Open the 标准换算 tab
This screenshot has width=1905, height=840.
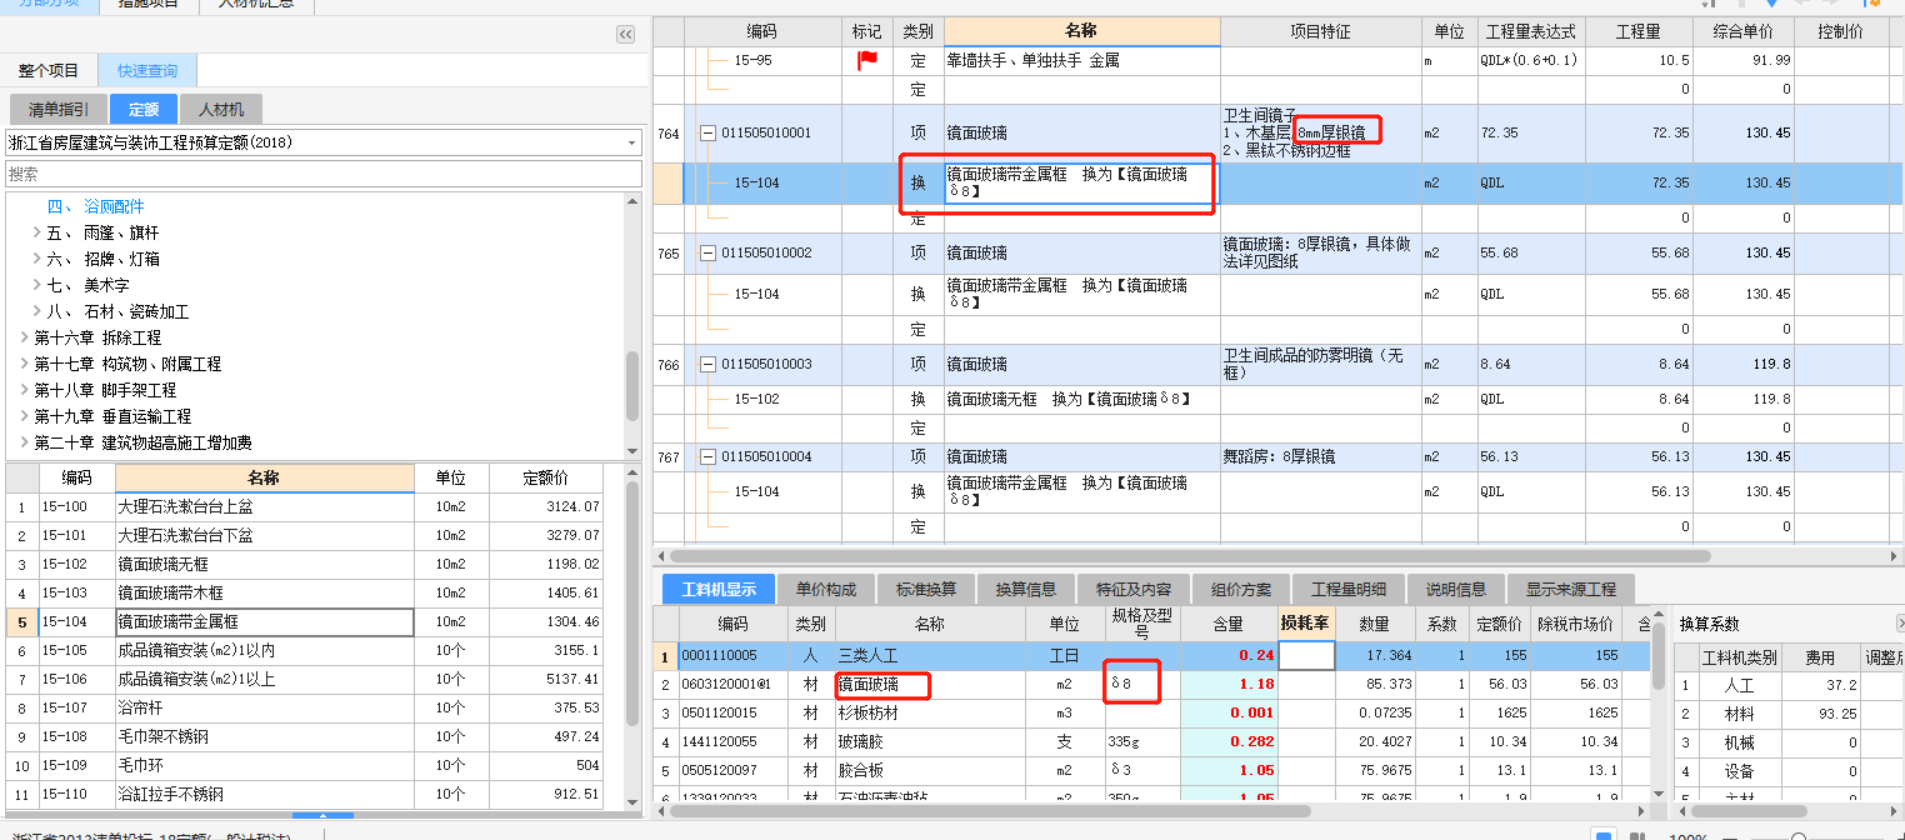tap(926, 589)
